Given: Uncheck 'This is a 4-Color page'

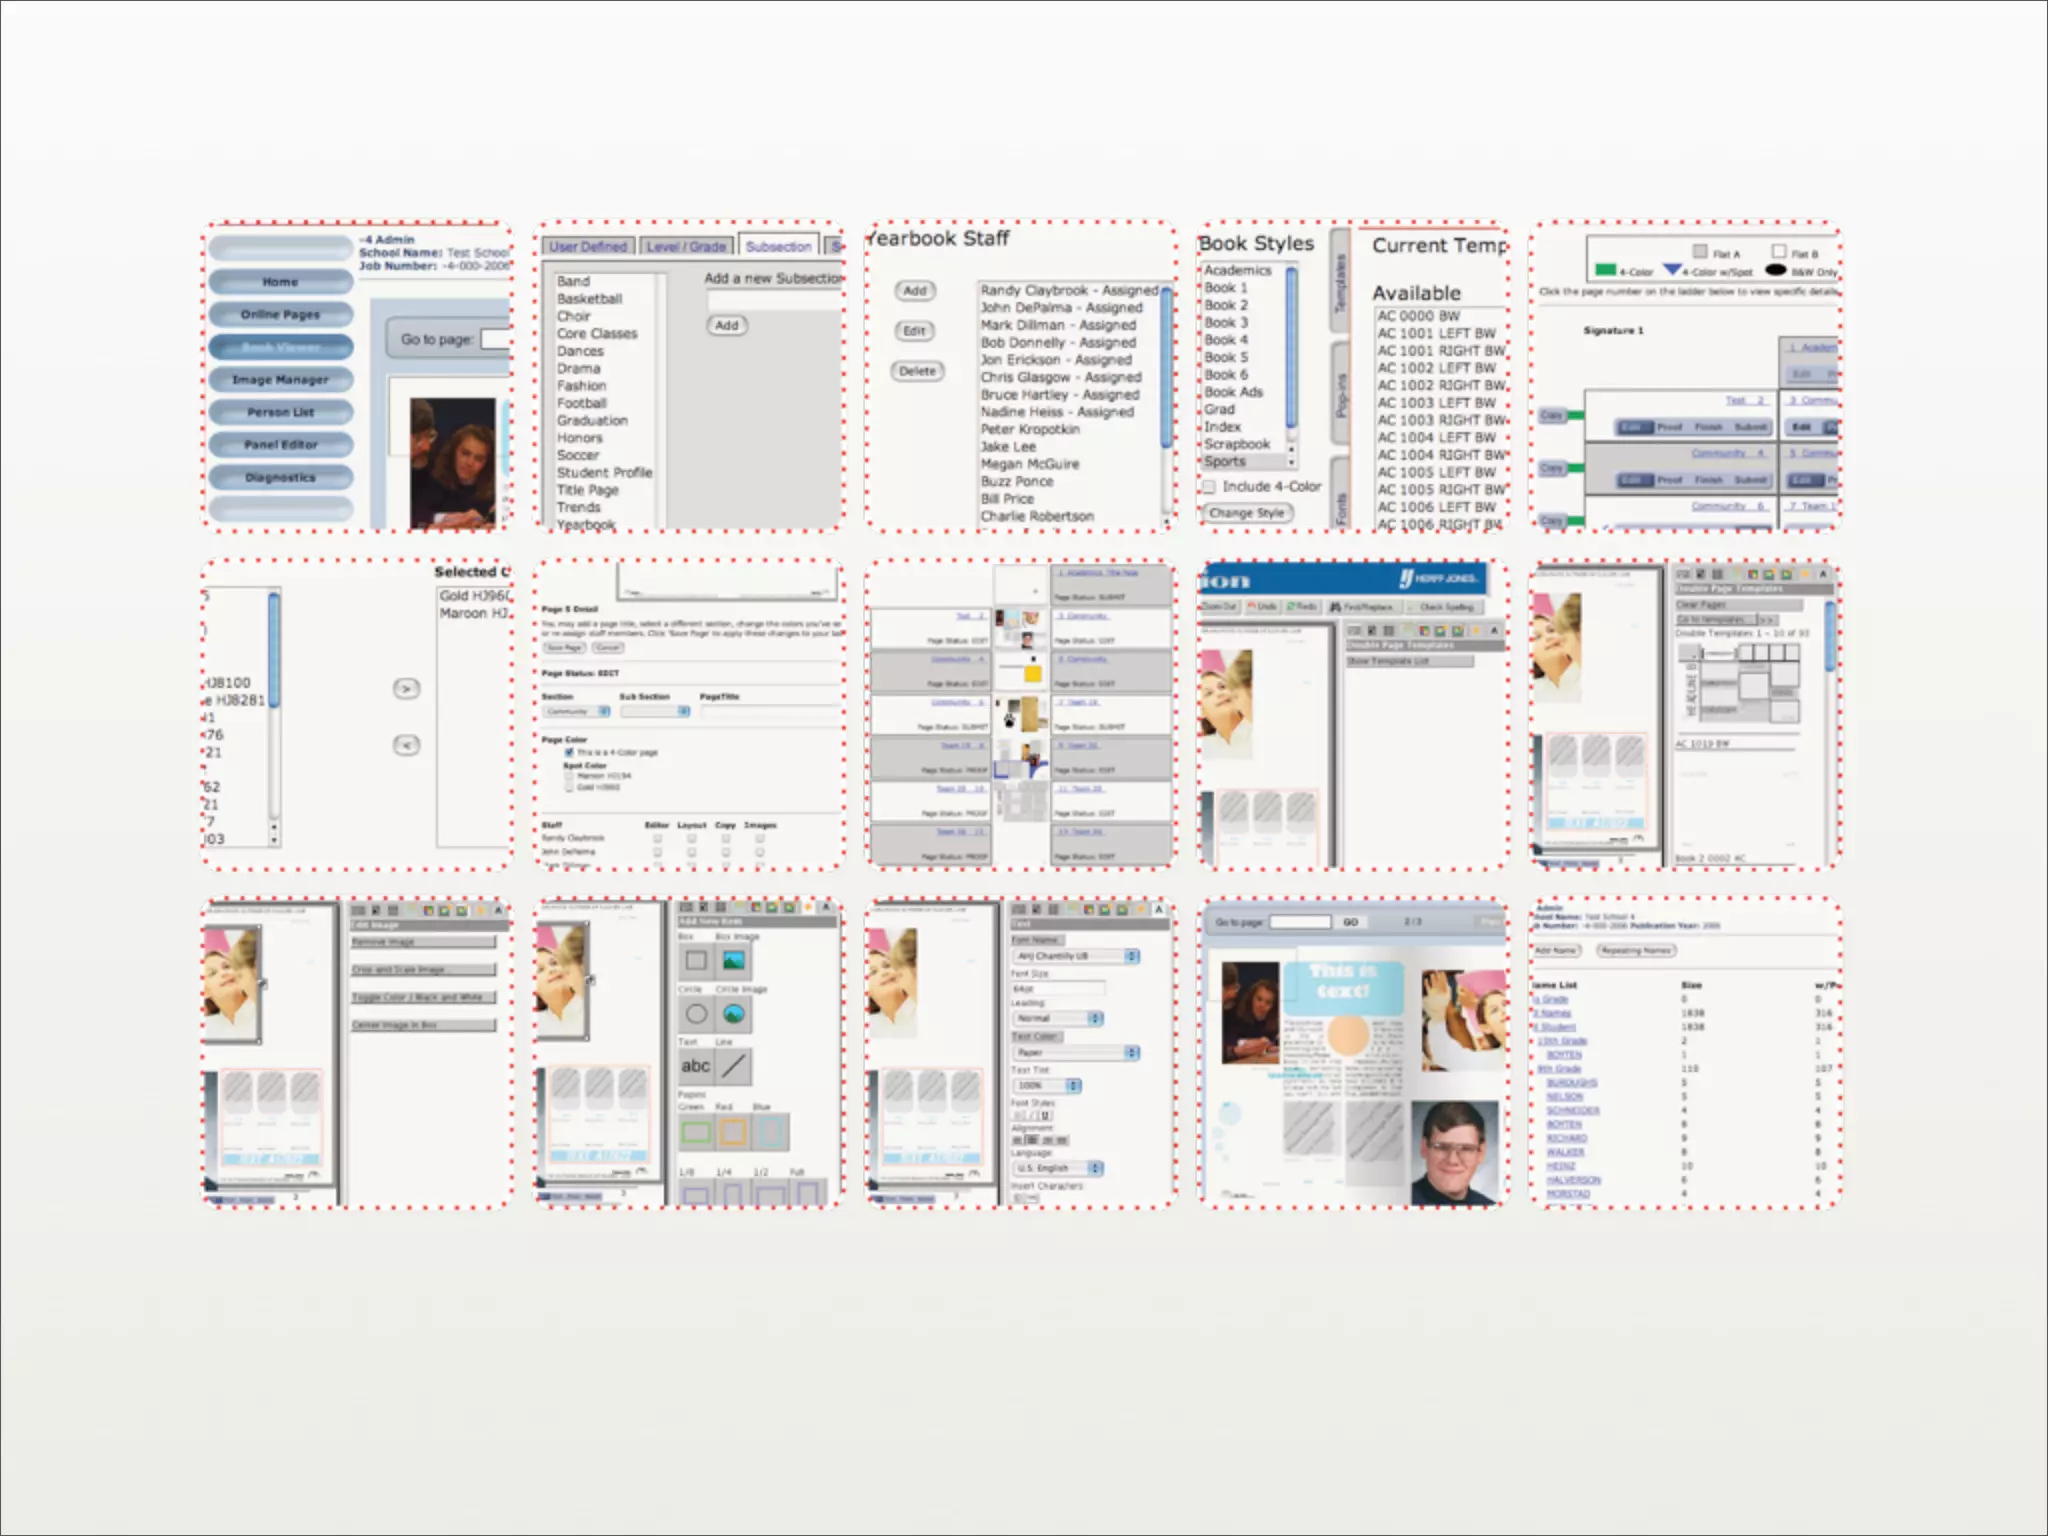Looking at the screenshot, I should tap(569, 752).
